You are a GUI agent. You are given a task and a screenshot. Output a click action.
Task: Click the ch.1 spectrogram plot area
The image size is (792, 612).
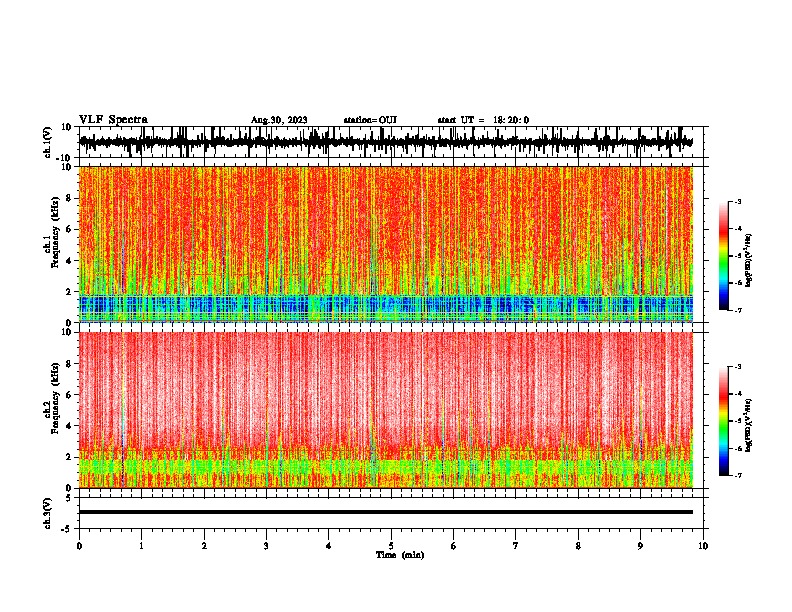click(386, 244)
